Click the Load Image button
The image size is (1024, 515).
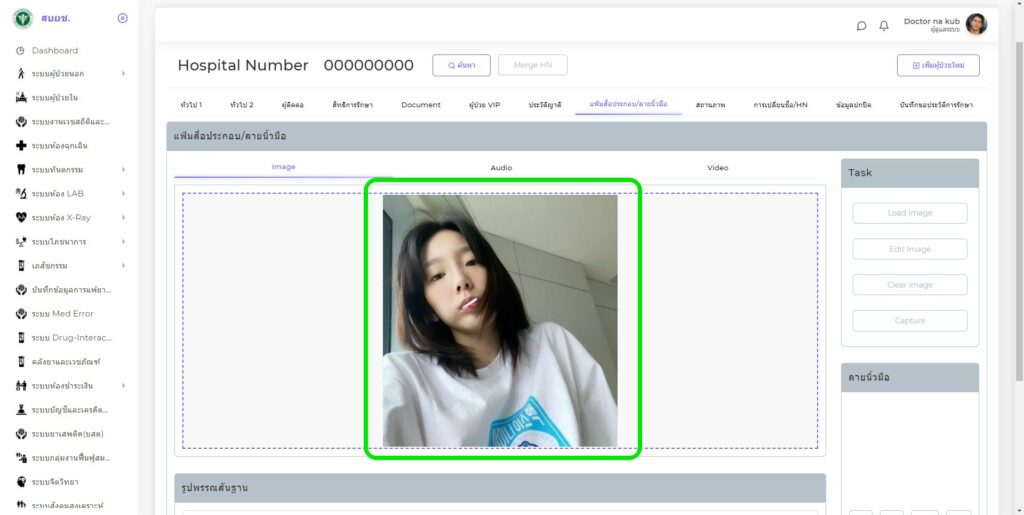coord(909,213)
